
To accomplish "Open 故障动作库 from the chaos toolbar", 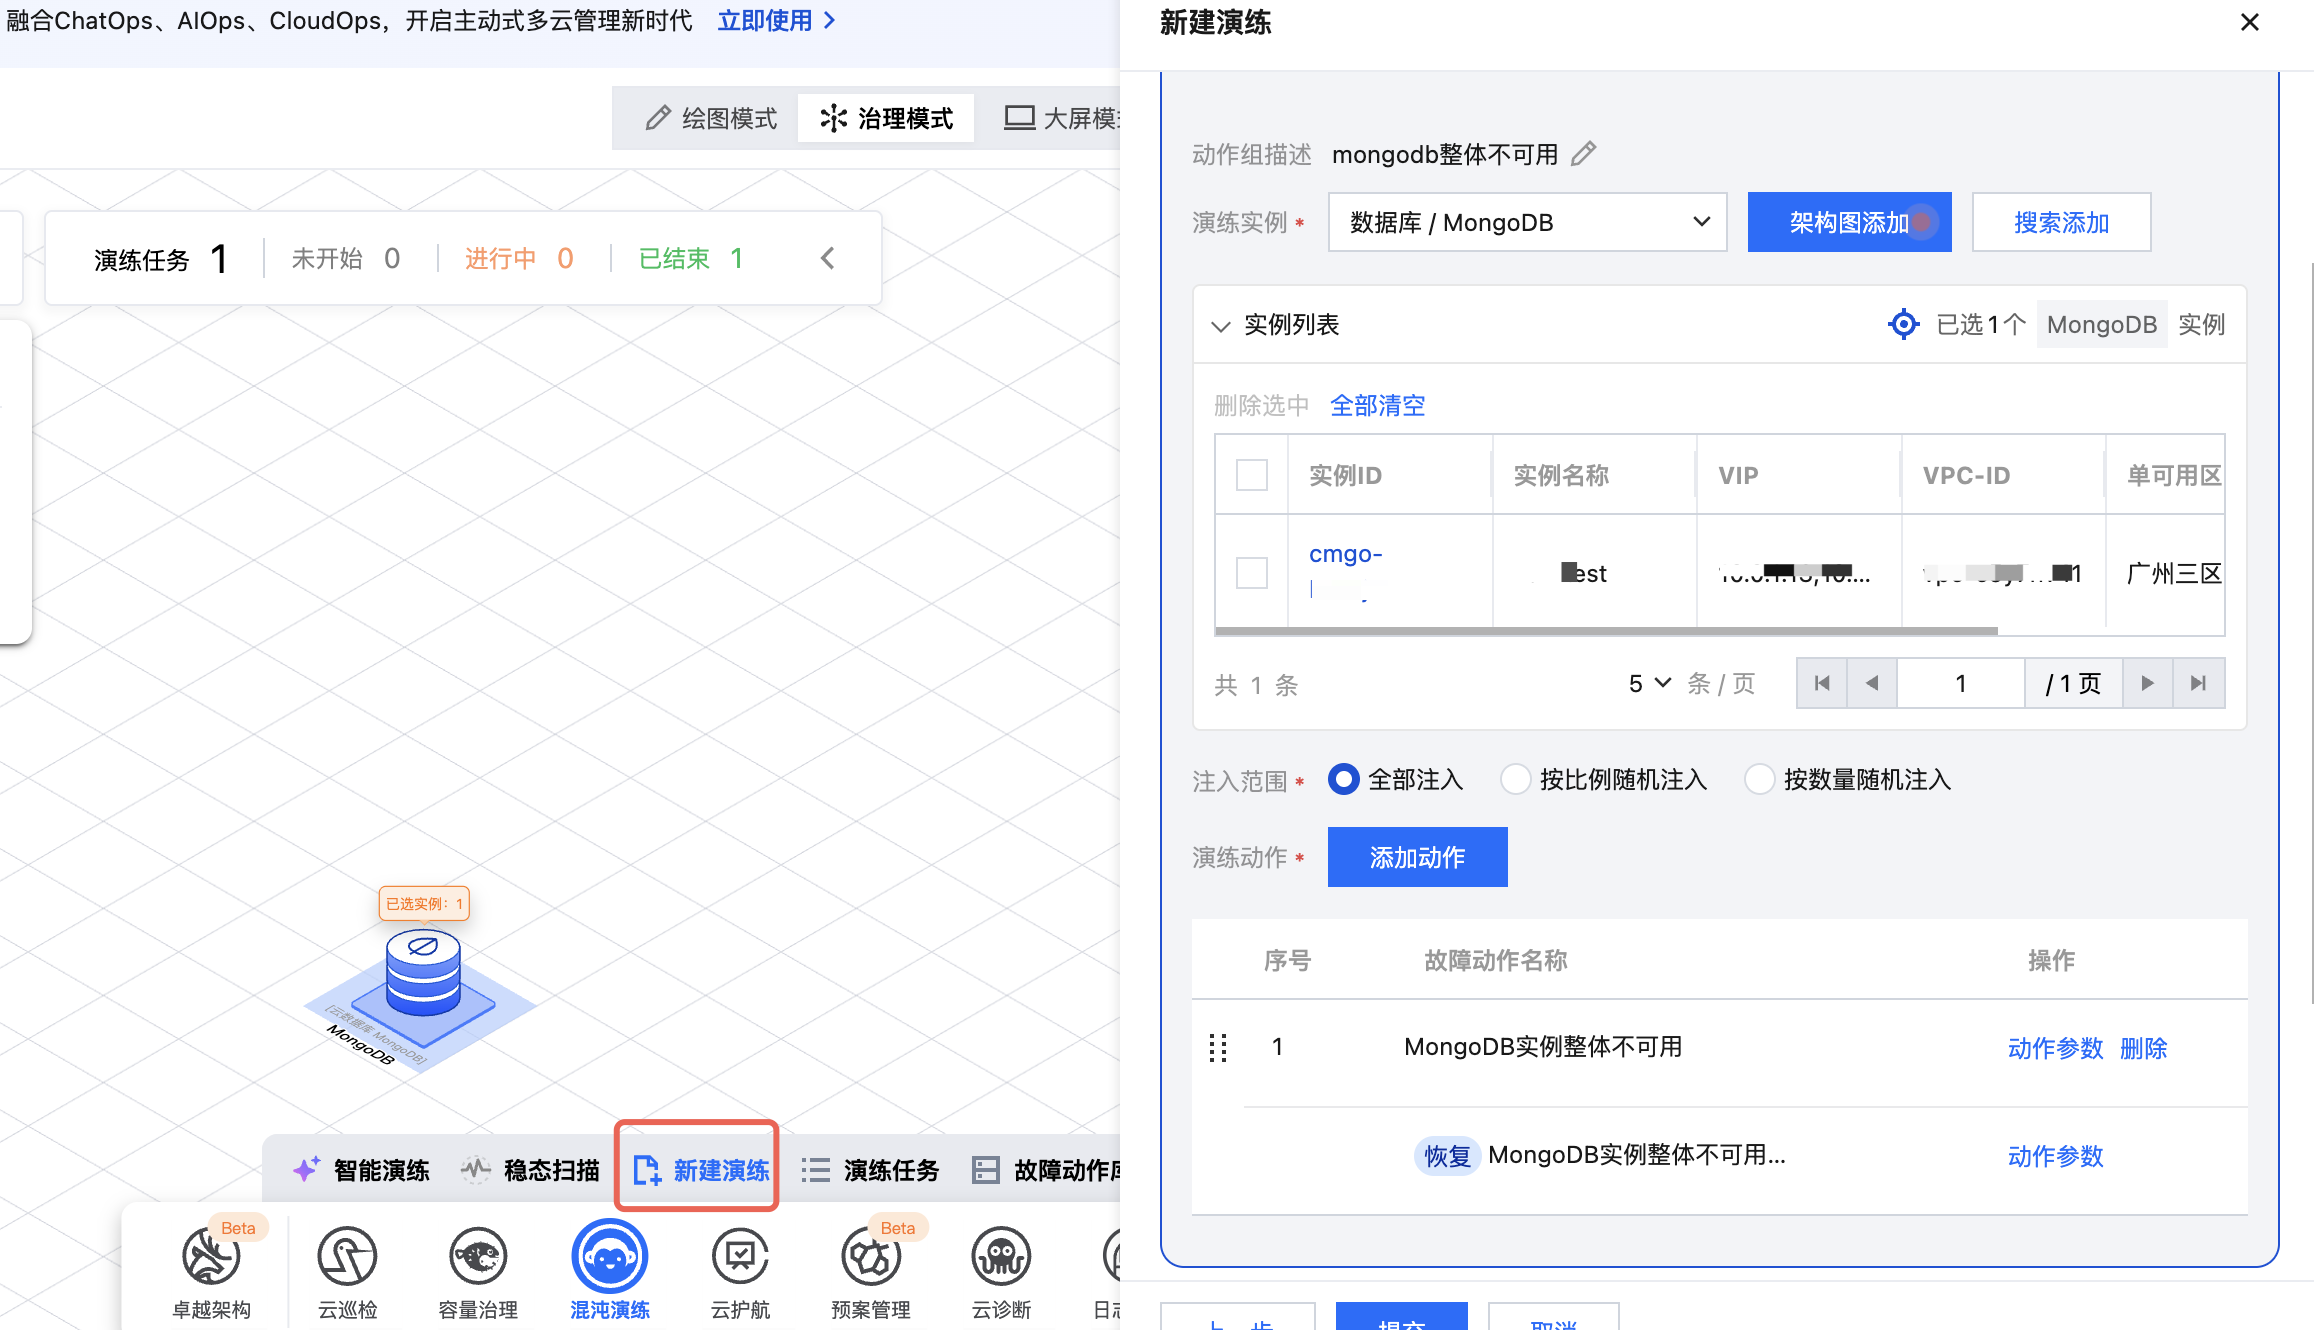I will click(x=1046, y=1170).
